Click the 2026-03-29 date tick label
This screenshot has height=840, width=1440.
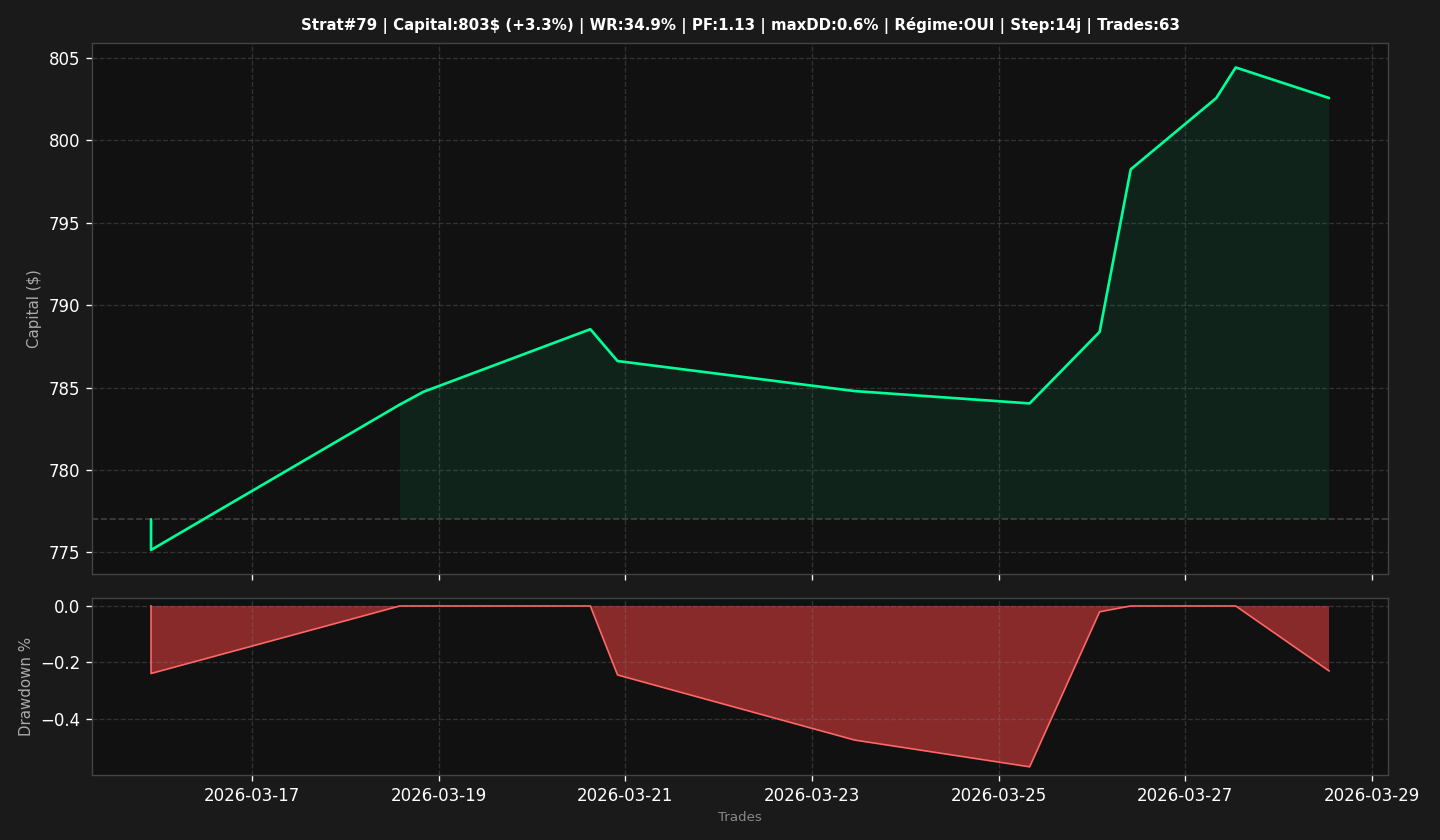click(x=1372, y=795)
